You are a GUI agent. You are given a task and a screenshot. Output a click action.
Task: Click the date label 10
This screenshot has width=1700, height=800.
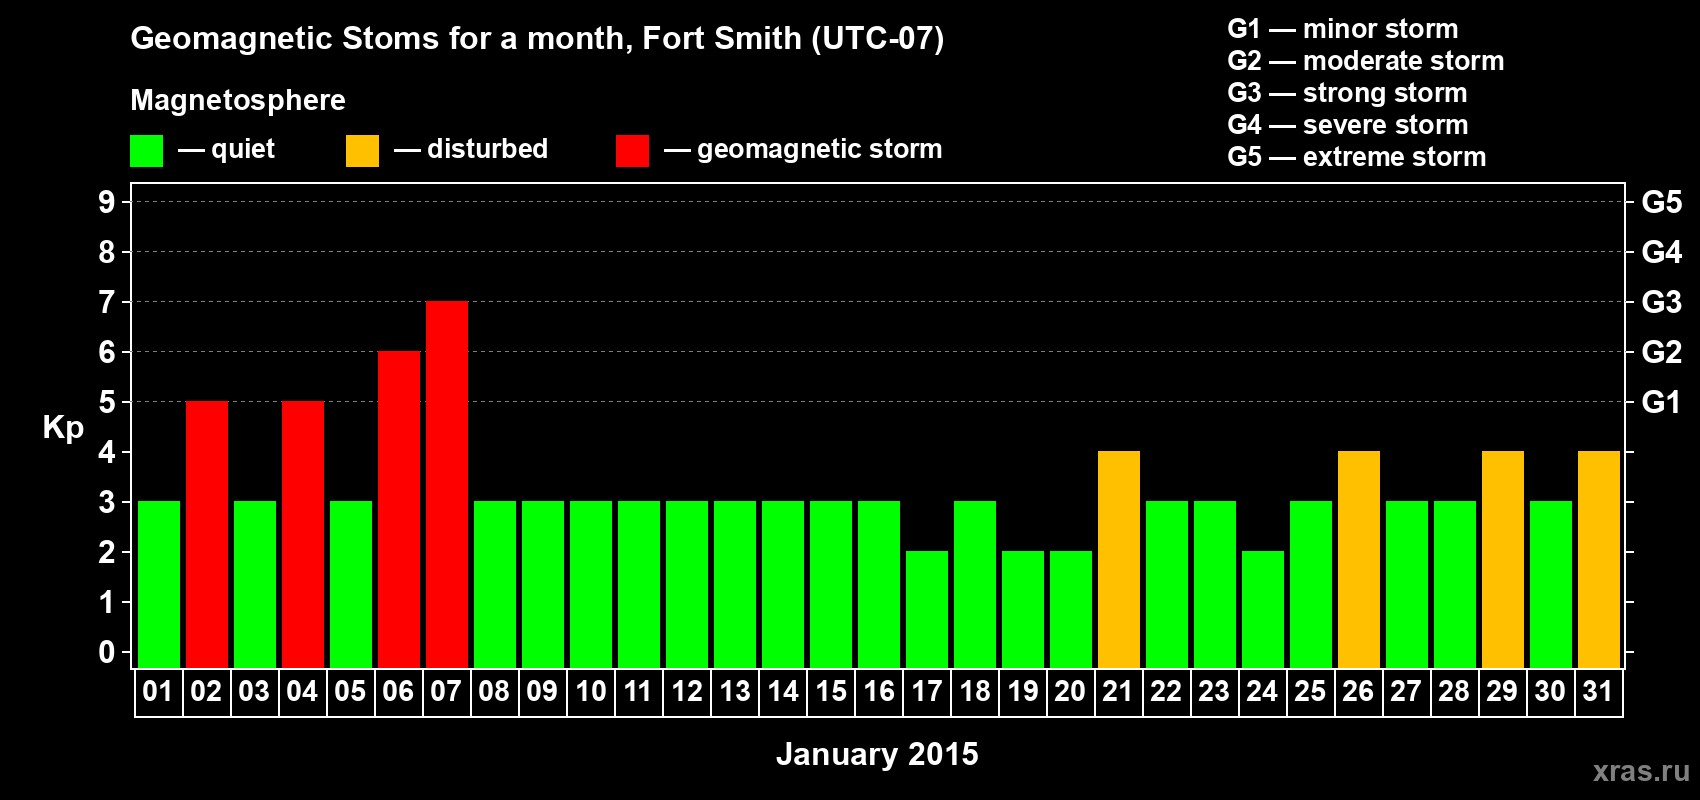(591, 692)
